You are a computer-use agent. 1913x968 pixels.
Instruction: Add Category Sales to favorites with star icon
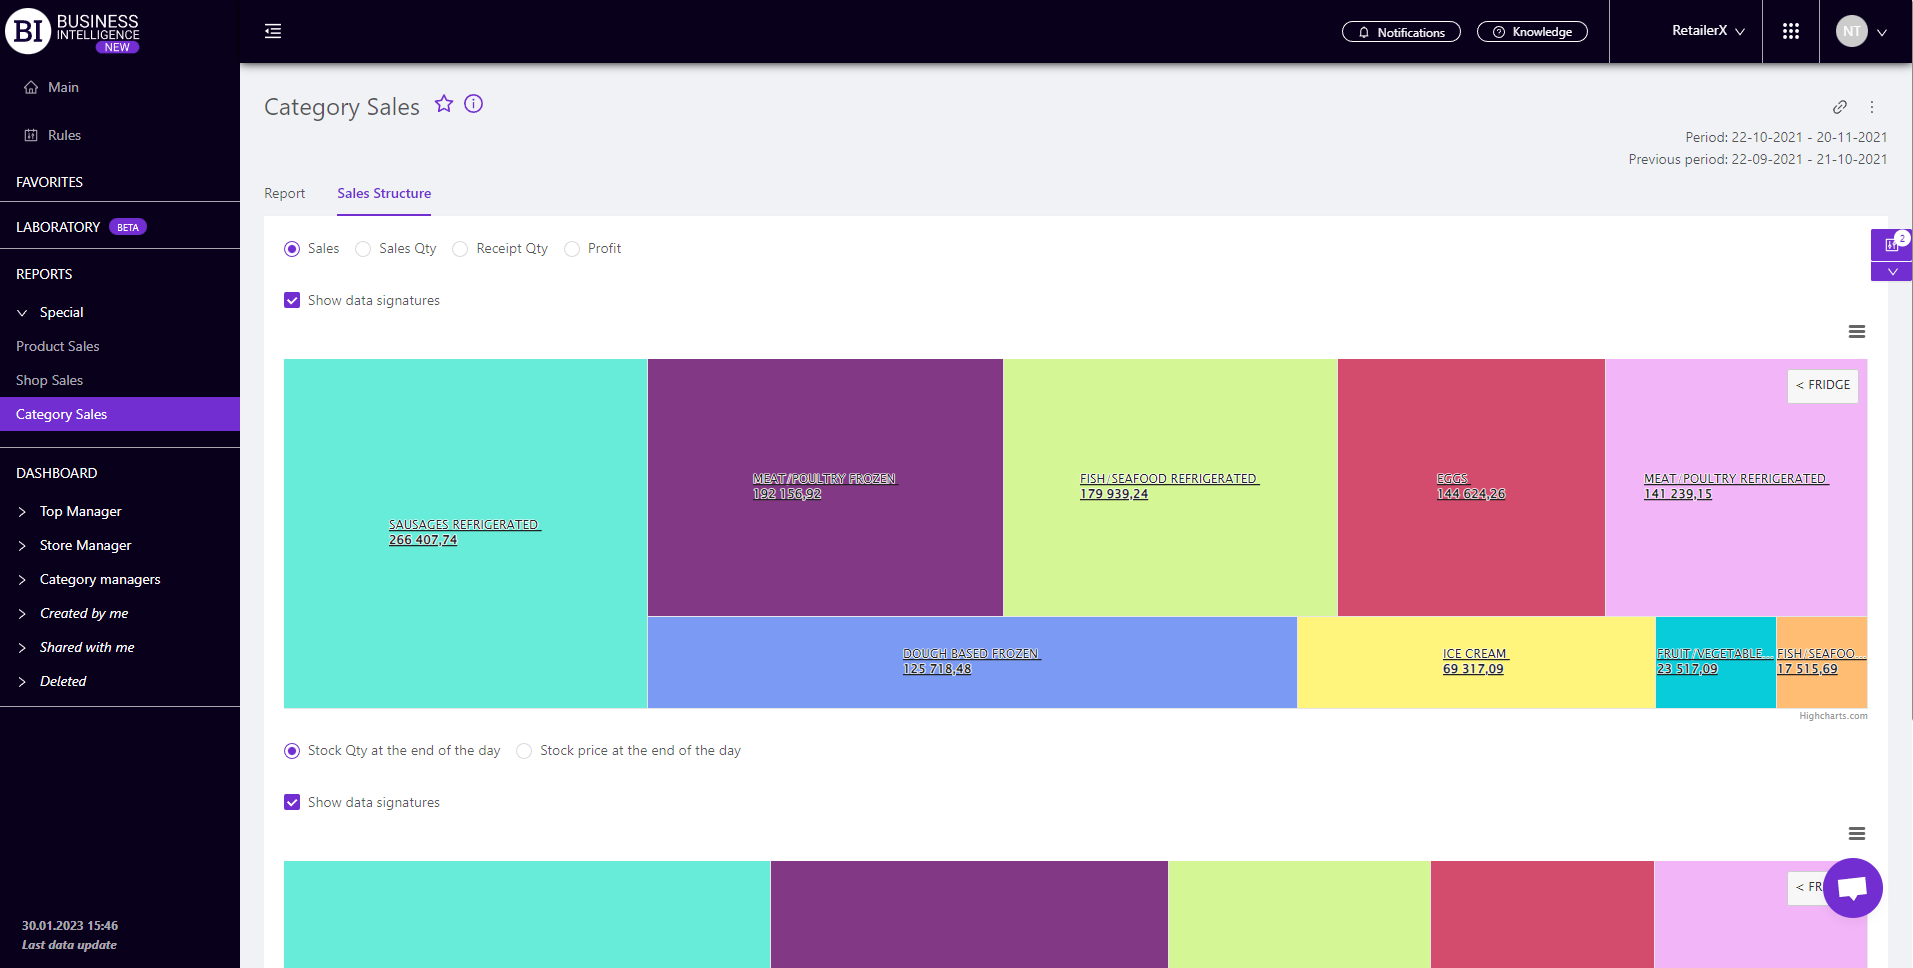coord(444,104)
